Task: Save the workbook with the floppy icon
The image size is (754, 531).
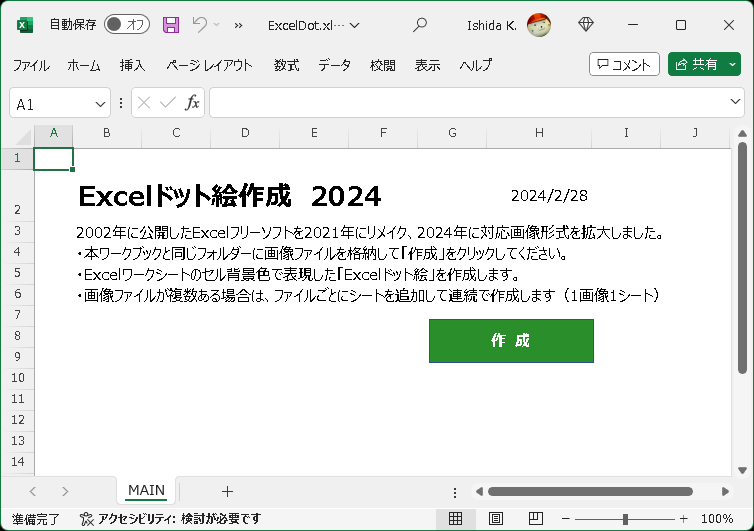Action: coord(171,25)
